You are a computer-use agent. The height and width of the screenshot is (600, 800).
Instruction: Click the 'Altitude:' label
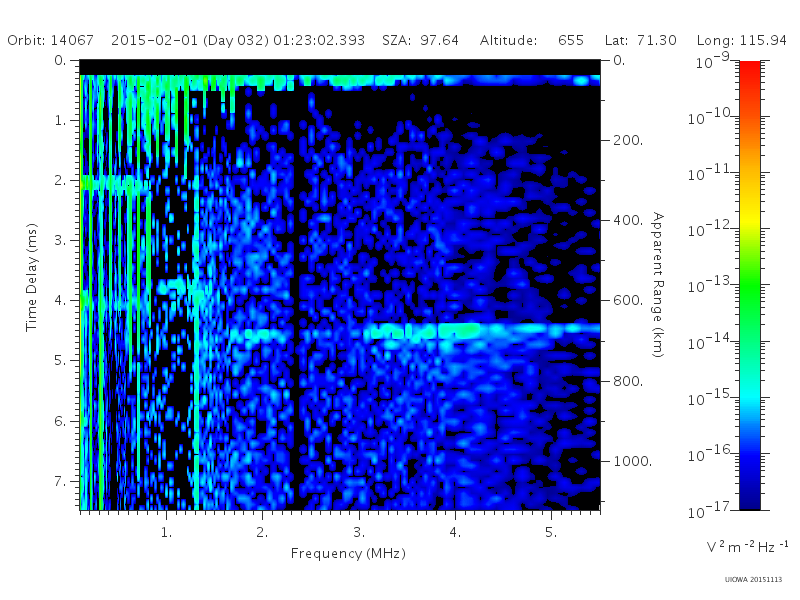508,40
